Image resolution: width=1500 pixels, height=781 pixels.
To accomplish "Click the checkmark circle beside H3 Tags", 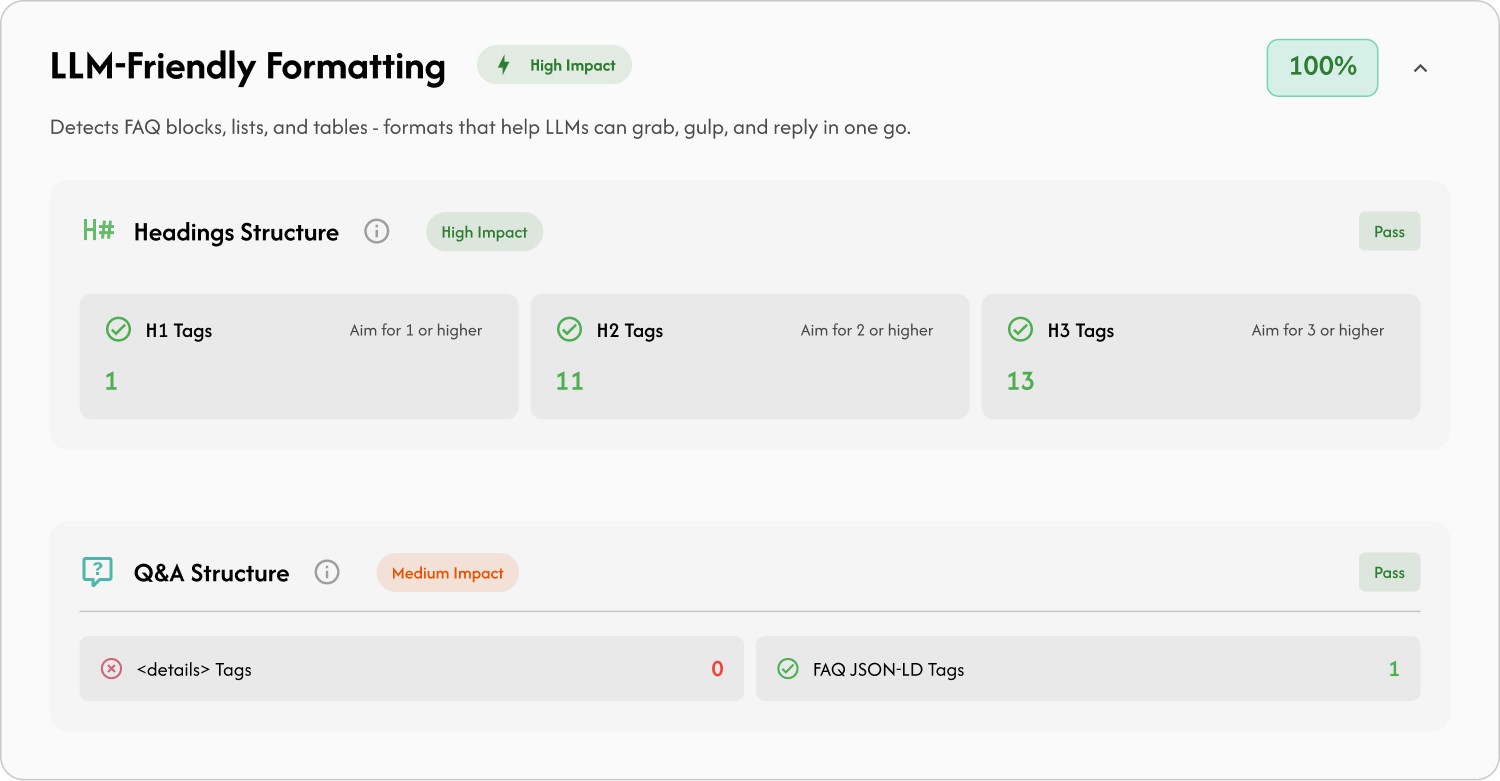I will pyautogui.click(x=1020, y=329).
